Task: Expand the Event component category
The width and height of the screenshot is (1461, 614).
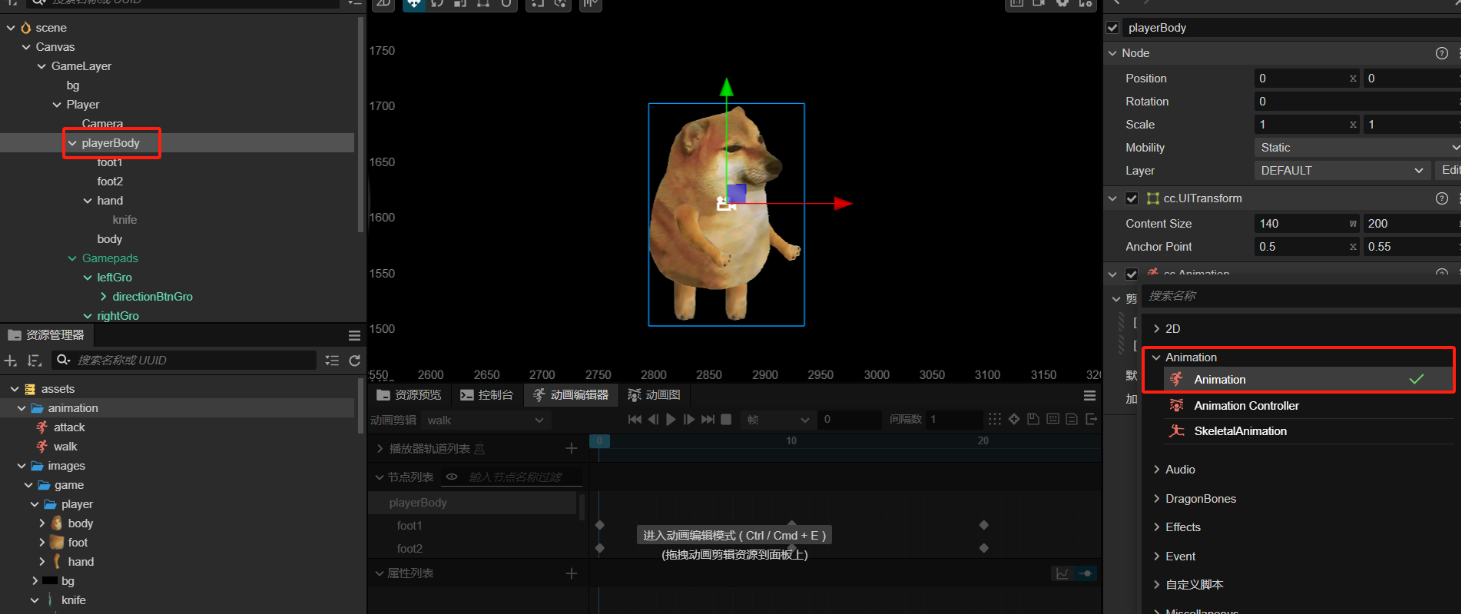Action: [1157, 556]
